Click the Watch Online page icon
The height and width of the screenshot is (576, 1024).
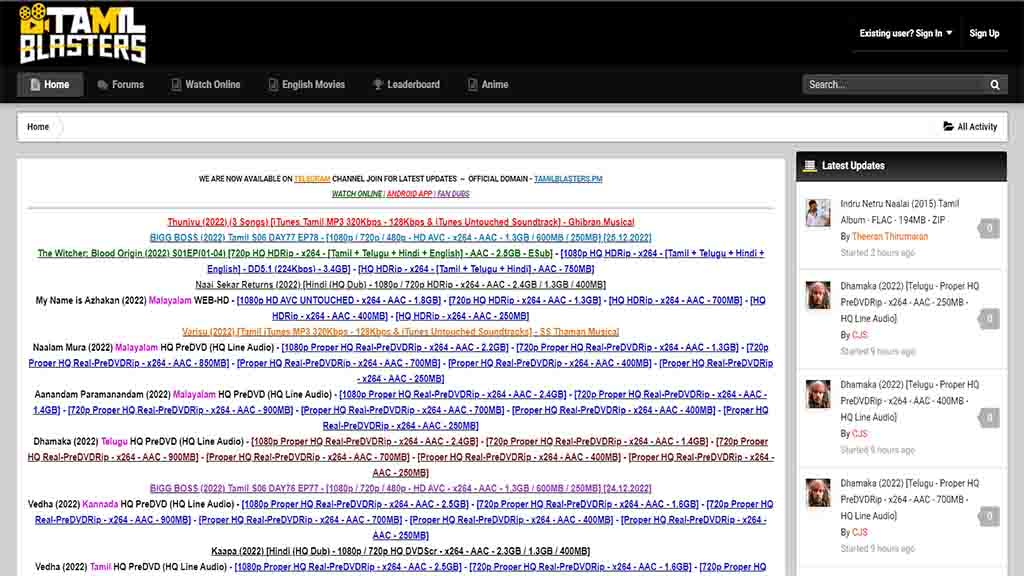click(x=176, y=85)
